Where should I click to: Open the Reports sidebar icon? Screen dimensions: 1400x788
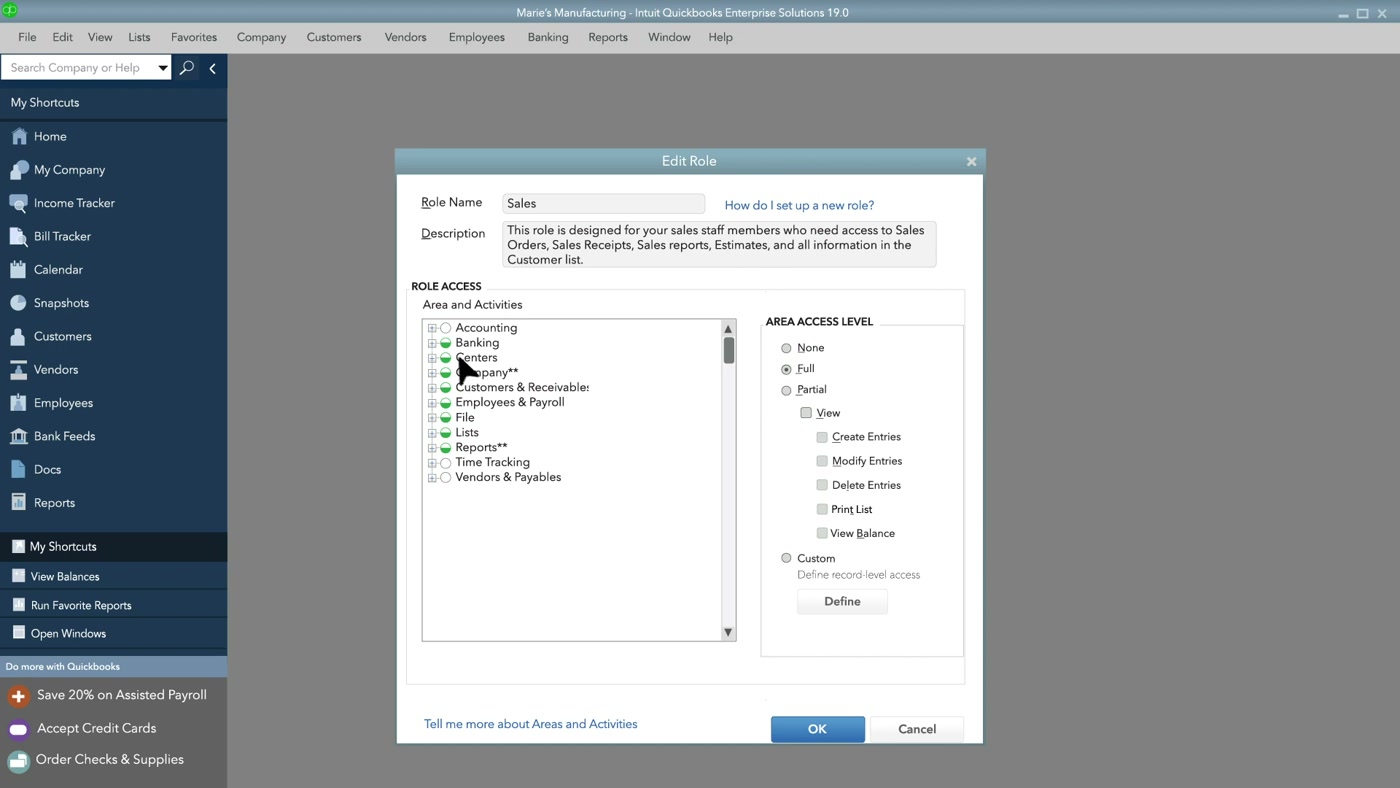point(19,503)
